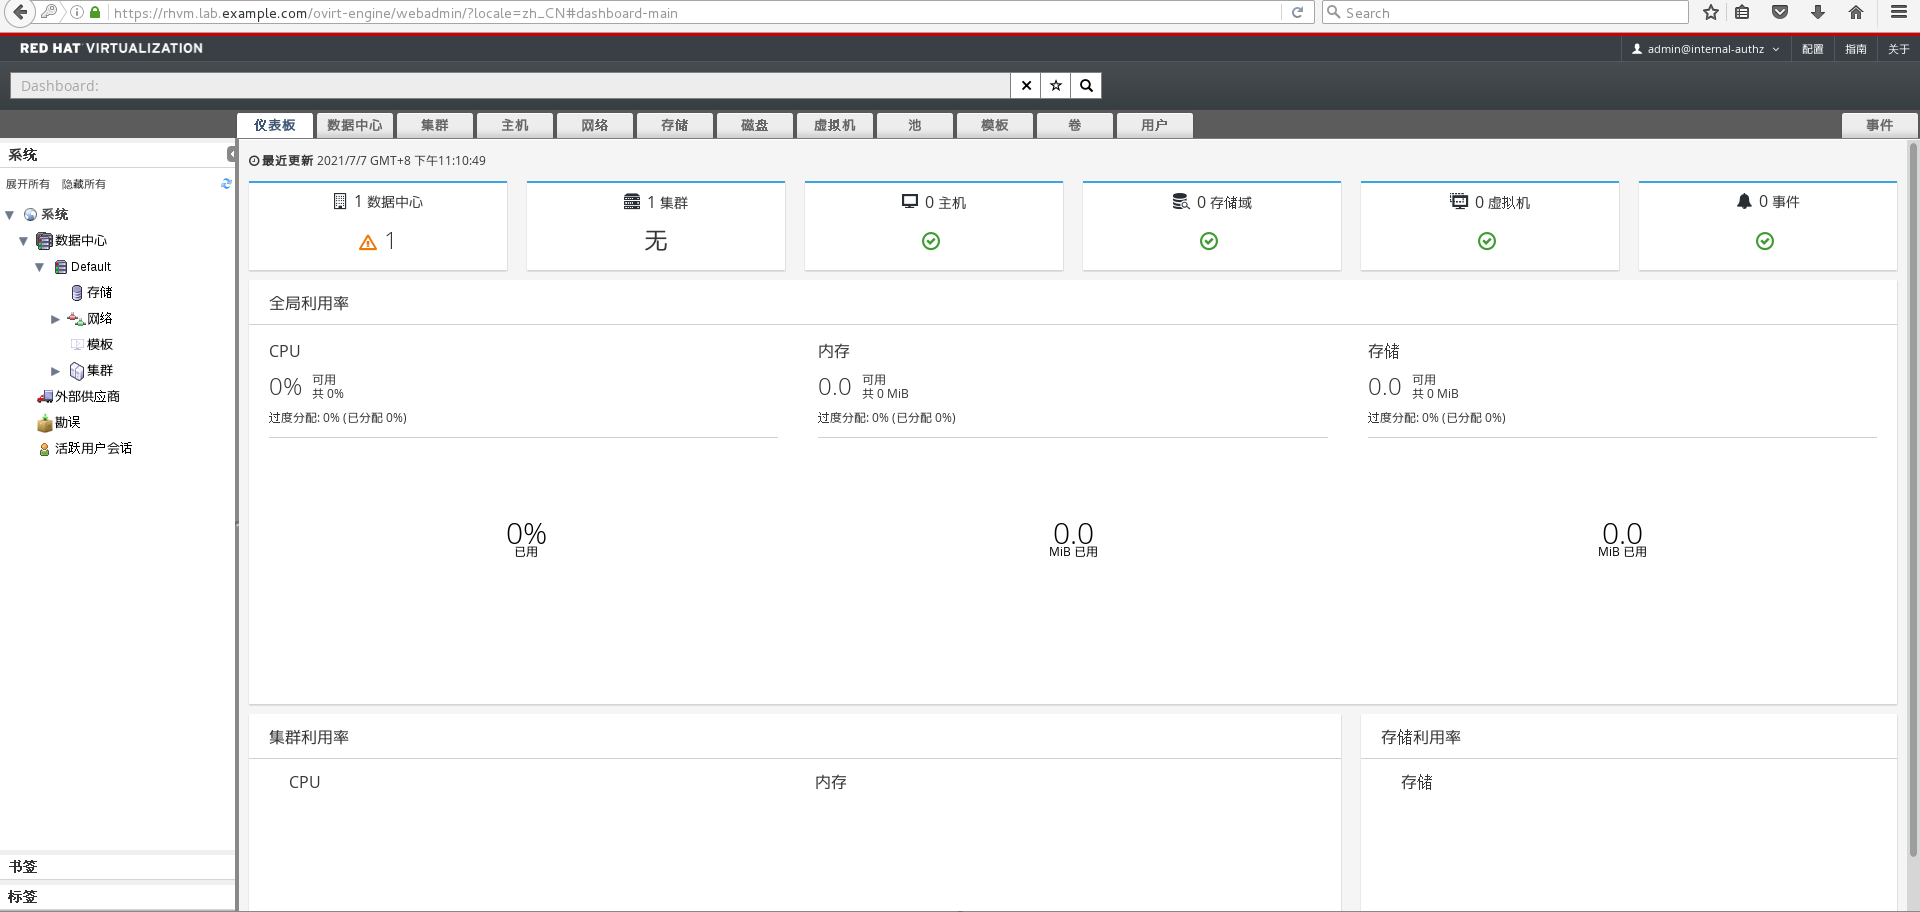Click the refresh icon above the system tree
The image size is (1920, 912).
pyautogui.click(x=226, y=183)
